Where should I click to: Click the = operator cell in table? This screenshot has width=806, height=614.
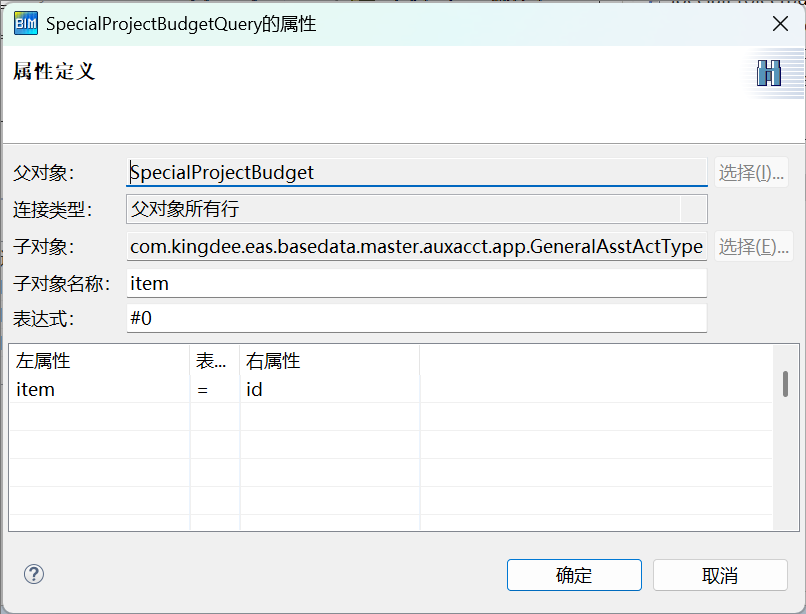(x=214, y=390)
